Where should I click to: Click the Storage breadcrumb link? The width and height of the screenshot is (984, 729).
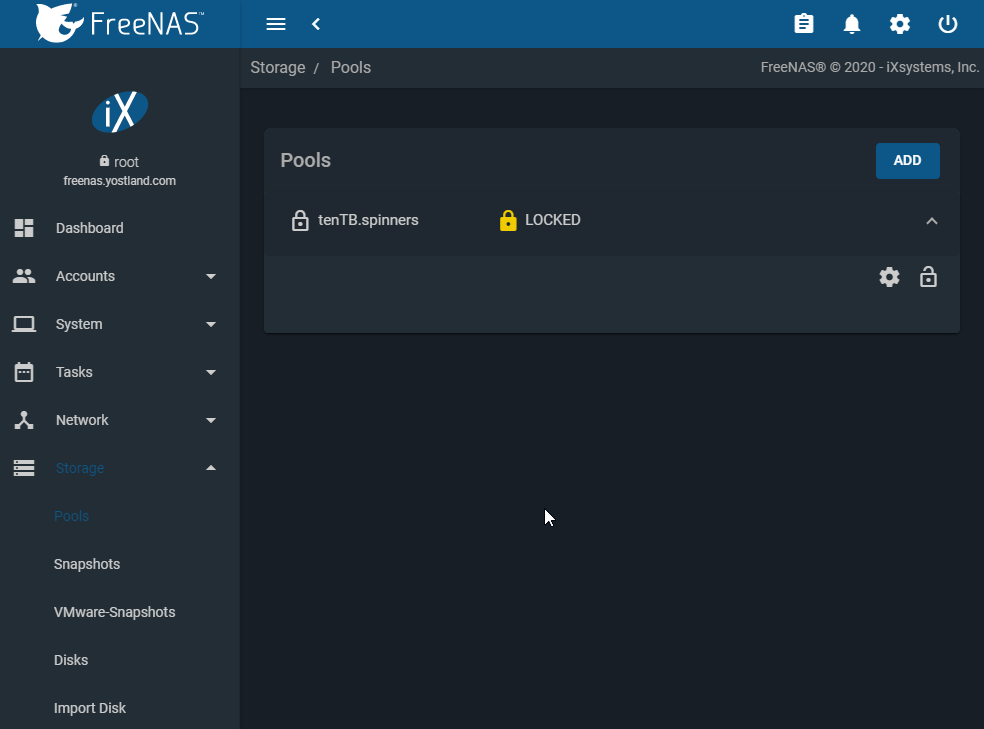(277, 67)
